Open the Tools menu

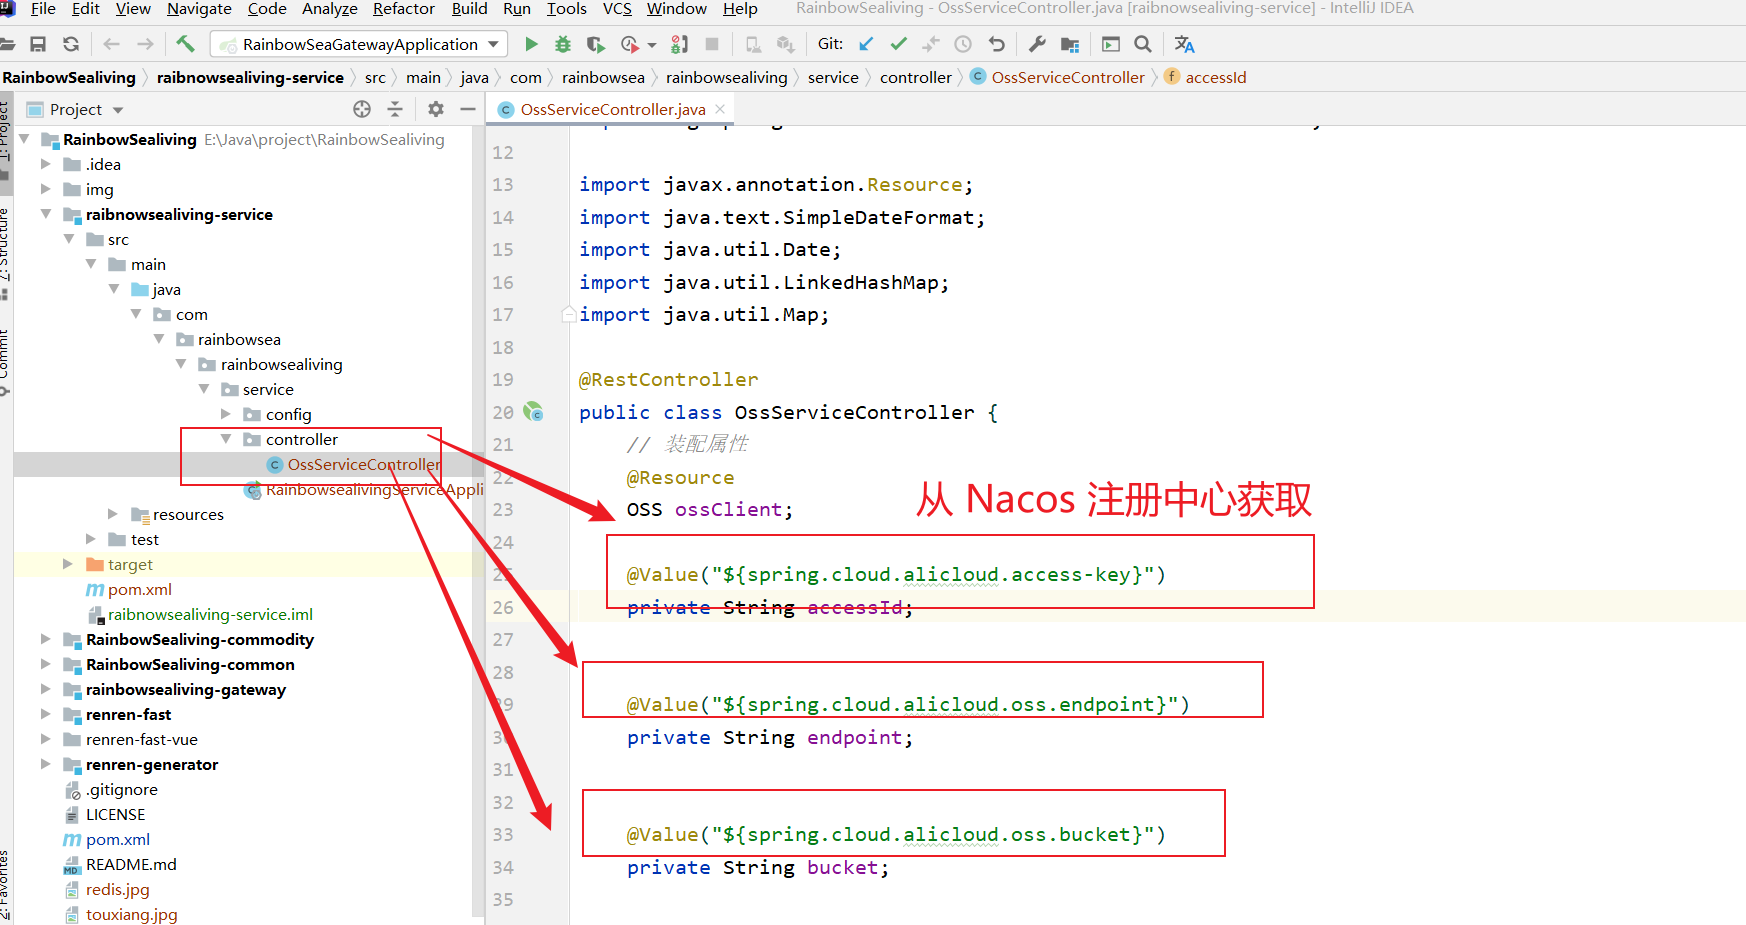tap(567, 9)
